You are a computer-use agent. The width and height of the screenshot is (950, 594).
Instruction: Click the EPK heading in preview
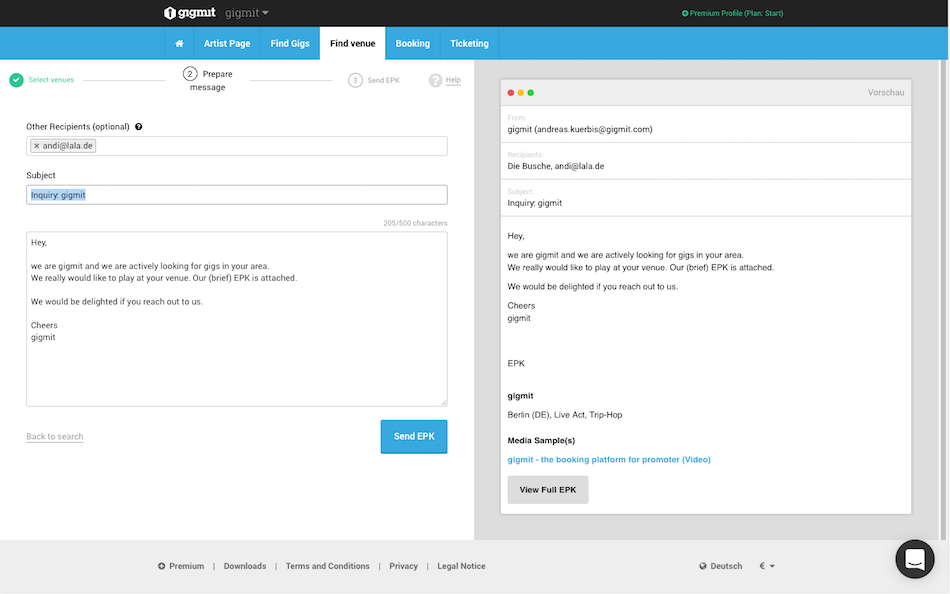(x=516, y=364)
